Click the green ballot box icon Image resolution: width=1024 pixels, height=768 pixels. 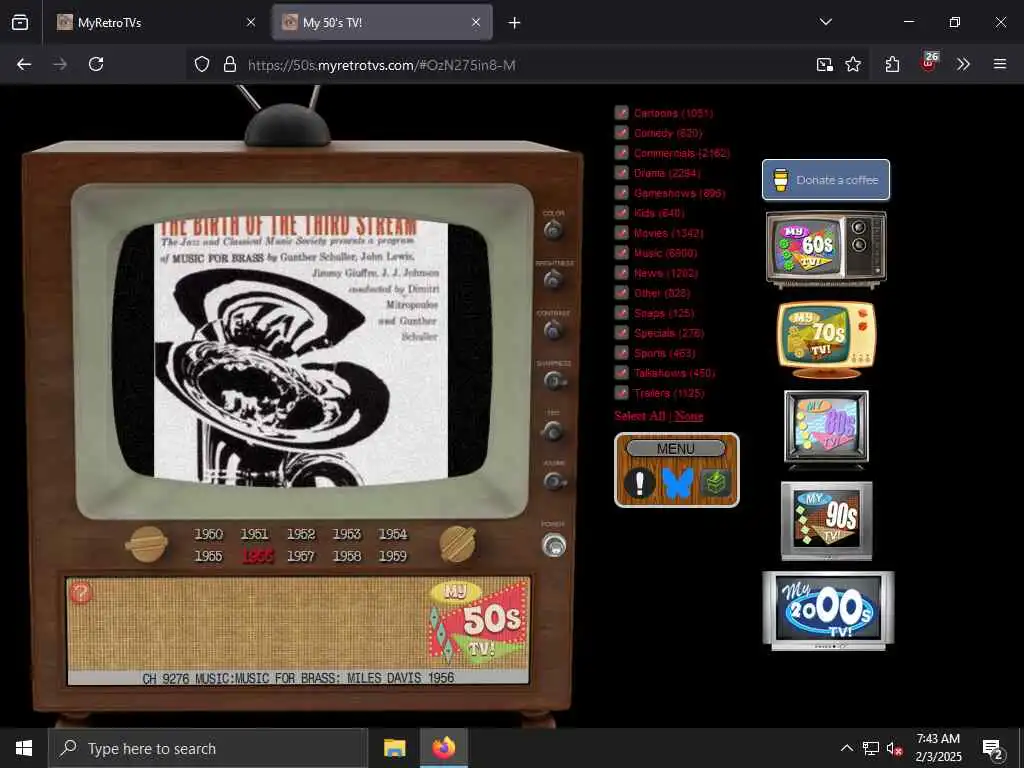pyautogui.click(x=715, y=483)
